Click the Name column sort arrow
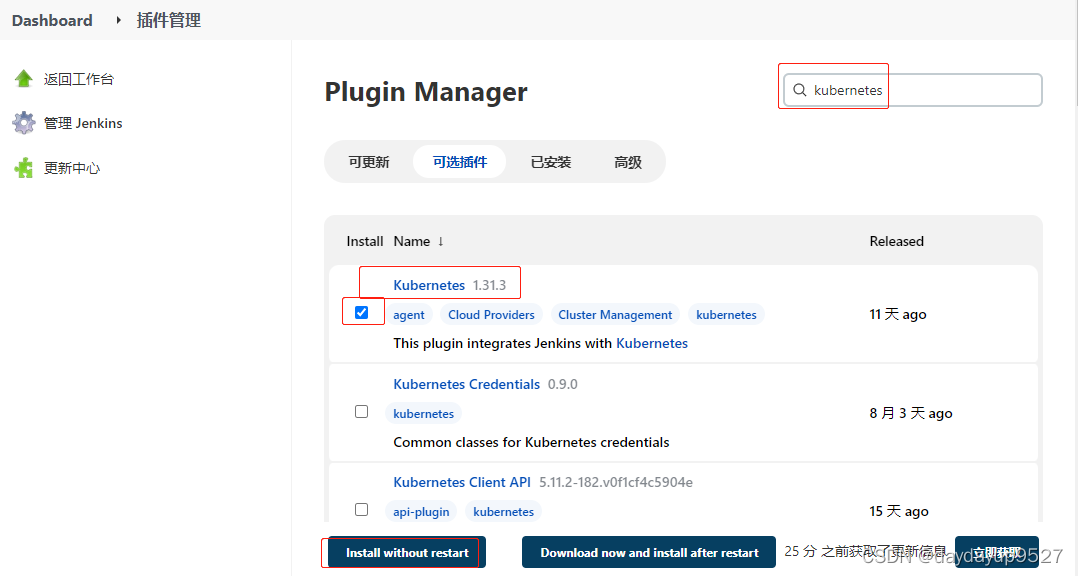The height and width of the screenshot is (576, 1078). click(441, 241)
